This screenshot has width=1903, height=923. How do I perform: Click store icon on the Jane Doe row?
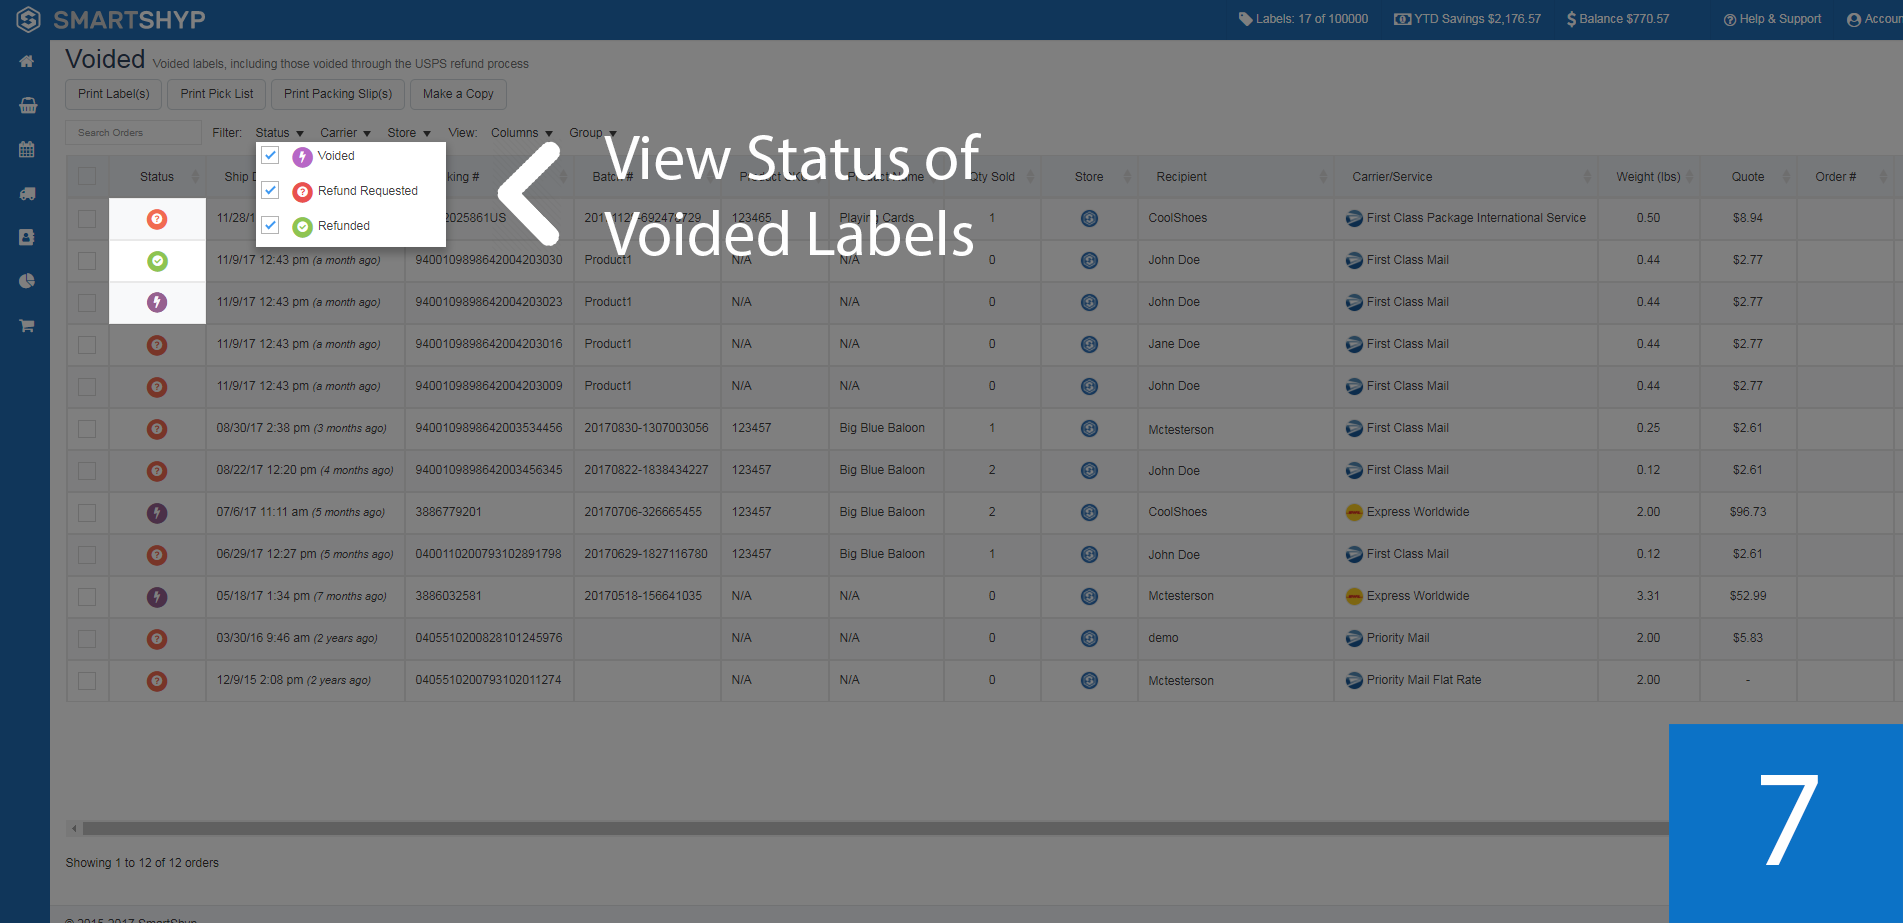(1090, 345)
